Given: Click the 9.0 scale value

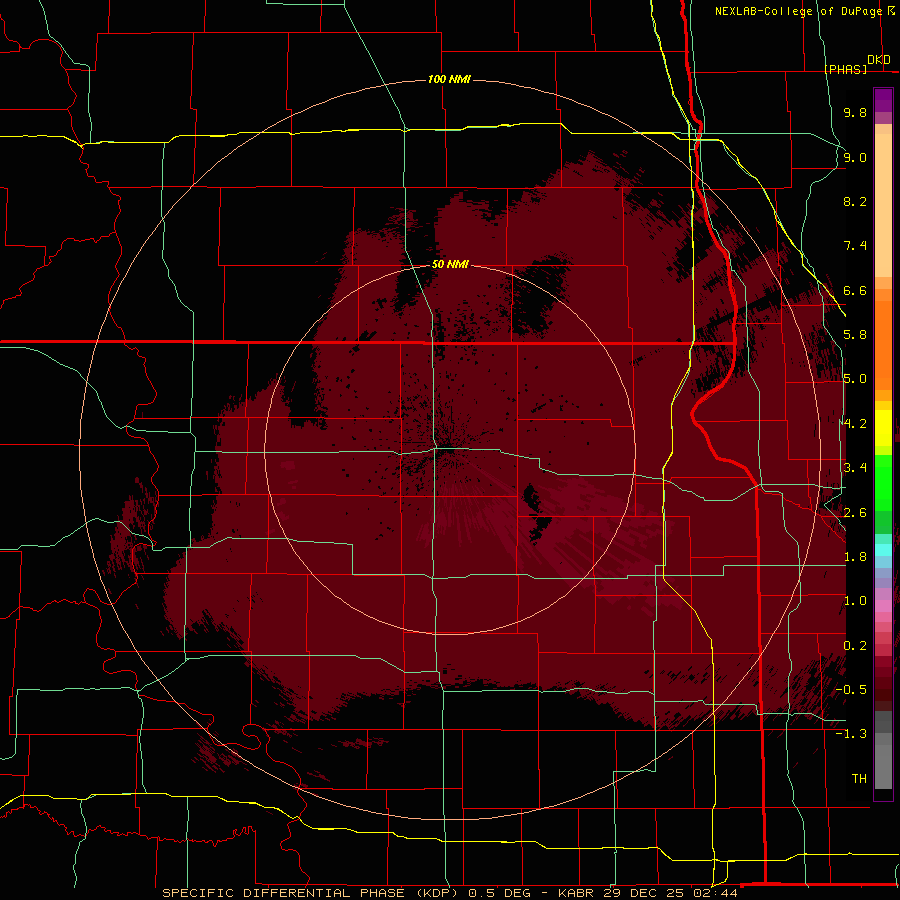Looking at the screenshot, I should tap(855, 157).
